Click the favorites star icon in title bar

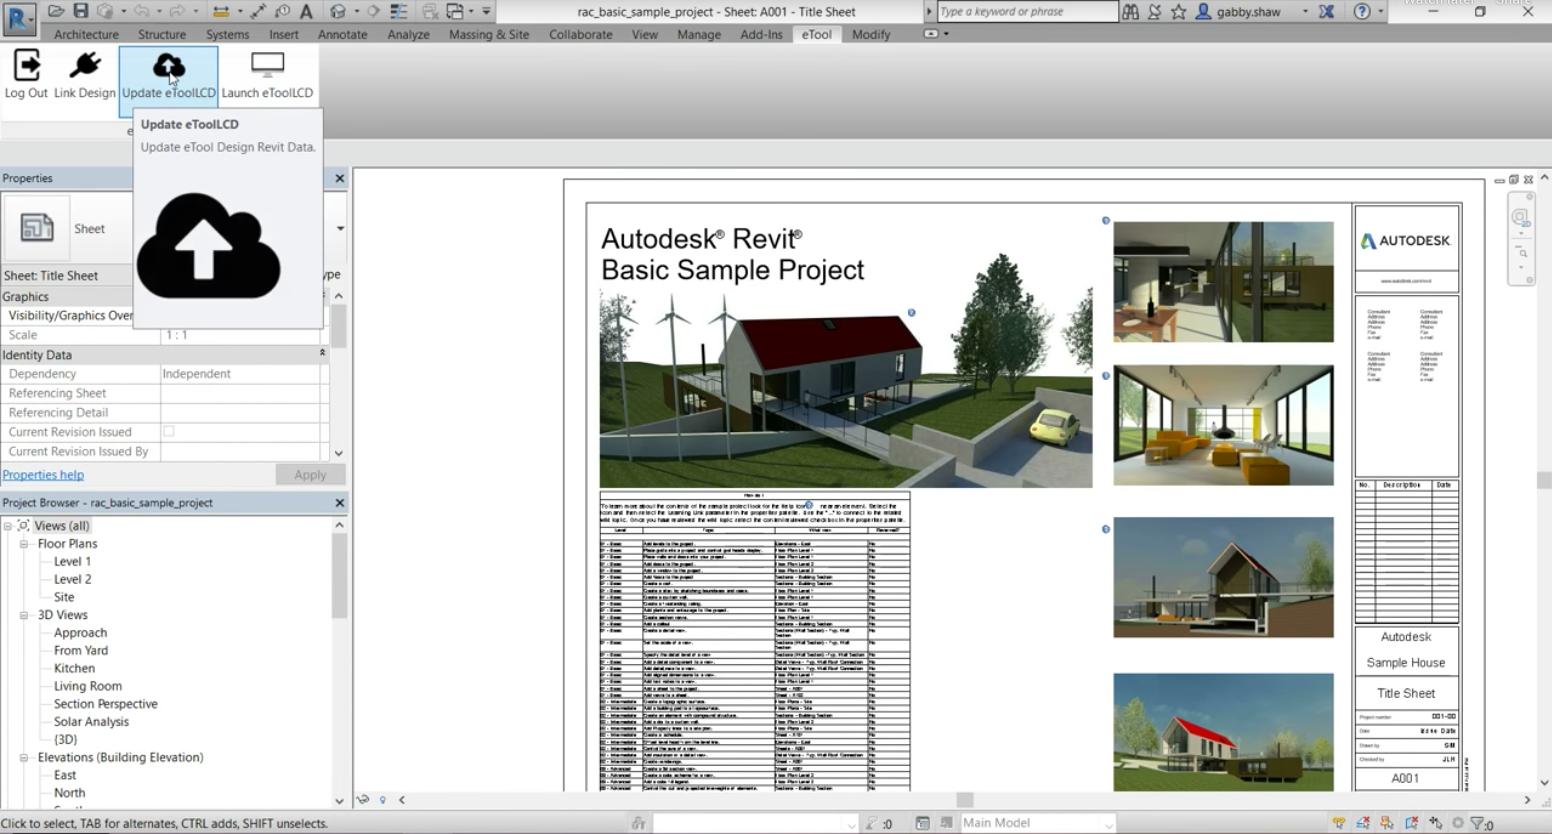pos(1178,11)
